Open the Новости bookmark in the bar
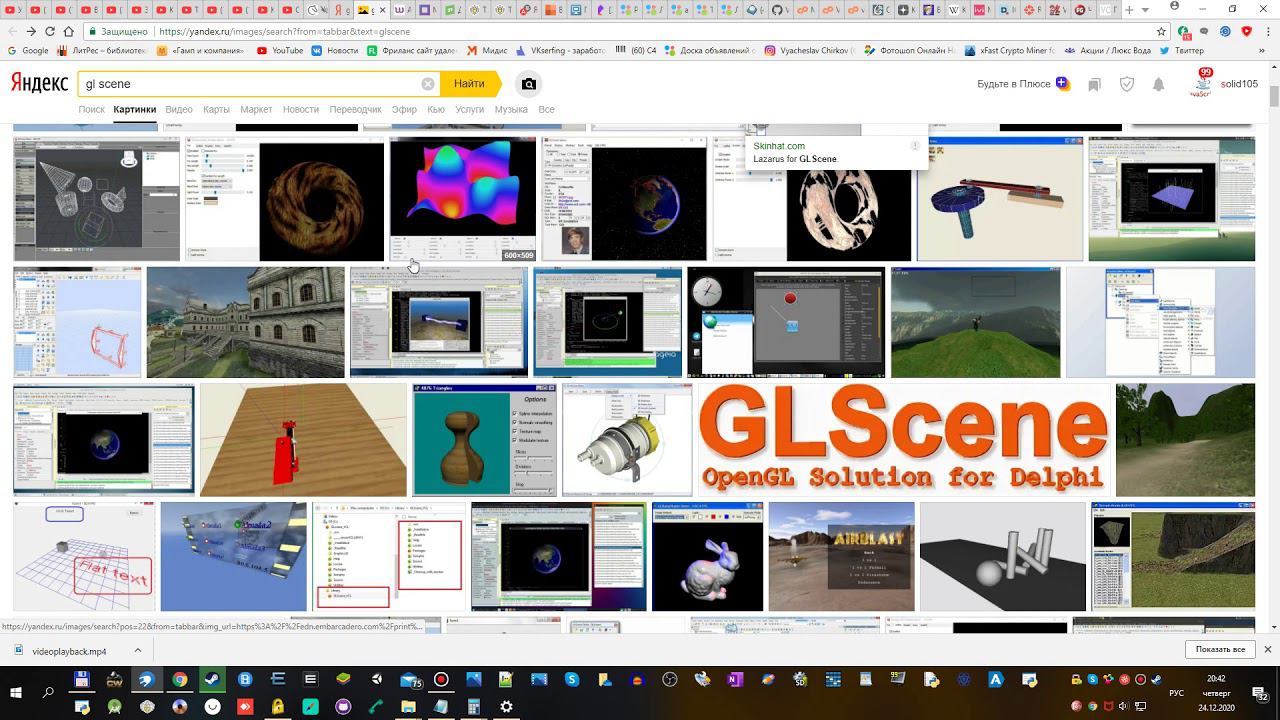This screenshot has width=1280, height=720. click(x=335, y=50)
